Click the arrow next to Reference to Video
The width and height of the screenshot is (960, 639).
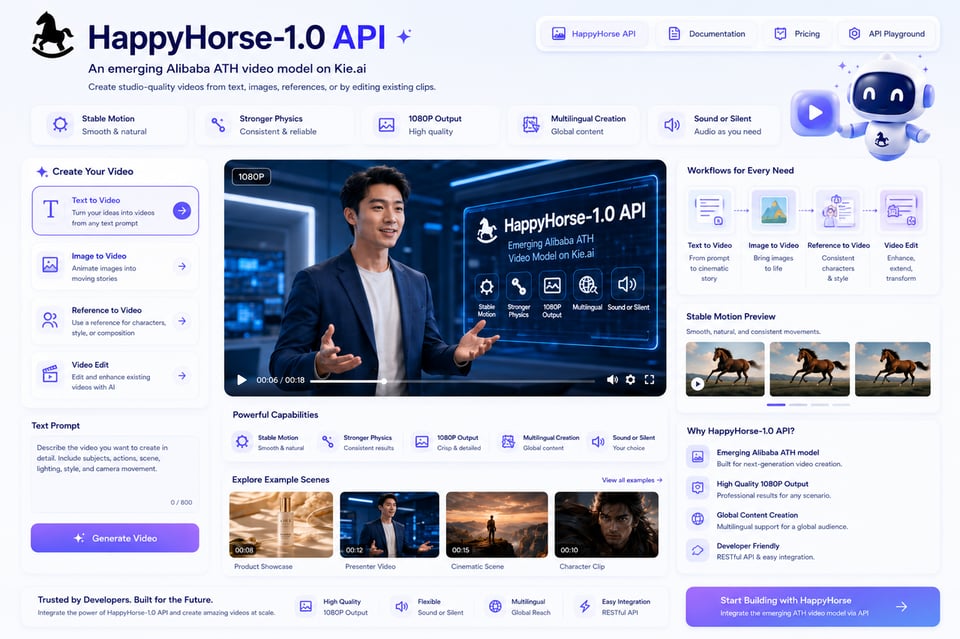pyautogui.click(x=182, y=321)
